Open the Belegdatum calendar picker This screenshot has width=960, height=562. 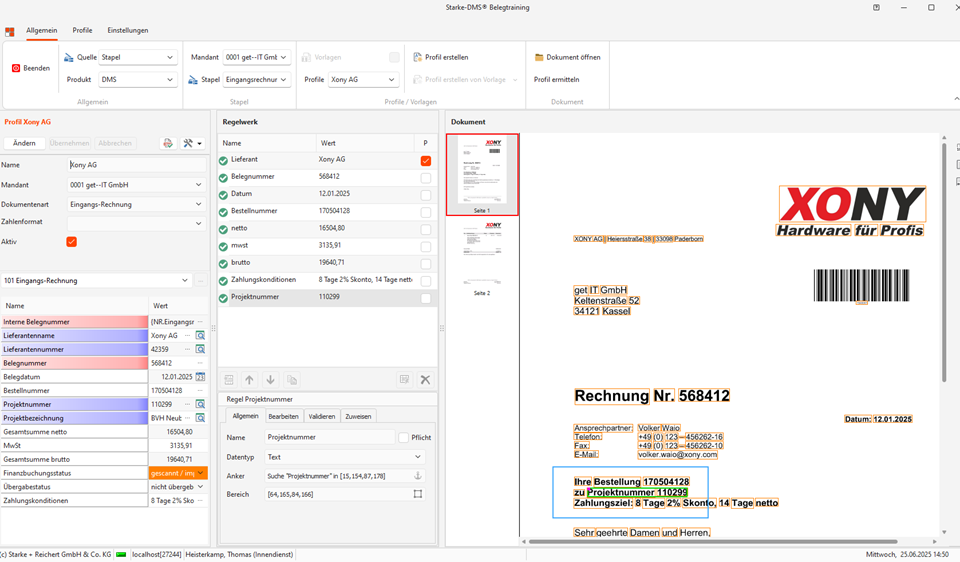click(200, 377)
